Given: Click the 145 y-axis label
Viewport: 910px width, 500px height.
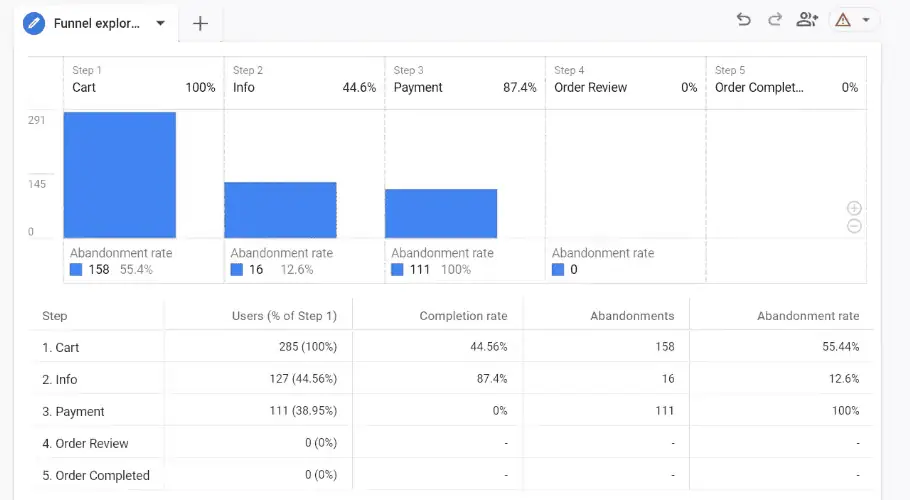Looking at the screenshot, I should click(37, 184).
